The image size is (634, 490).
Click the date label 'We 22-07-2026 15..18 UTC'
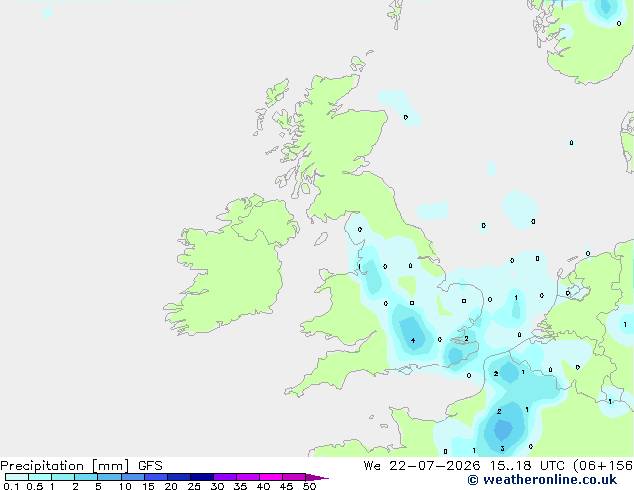(x=466, y=466)
